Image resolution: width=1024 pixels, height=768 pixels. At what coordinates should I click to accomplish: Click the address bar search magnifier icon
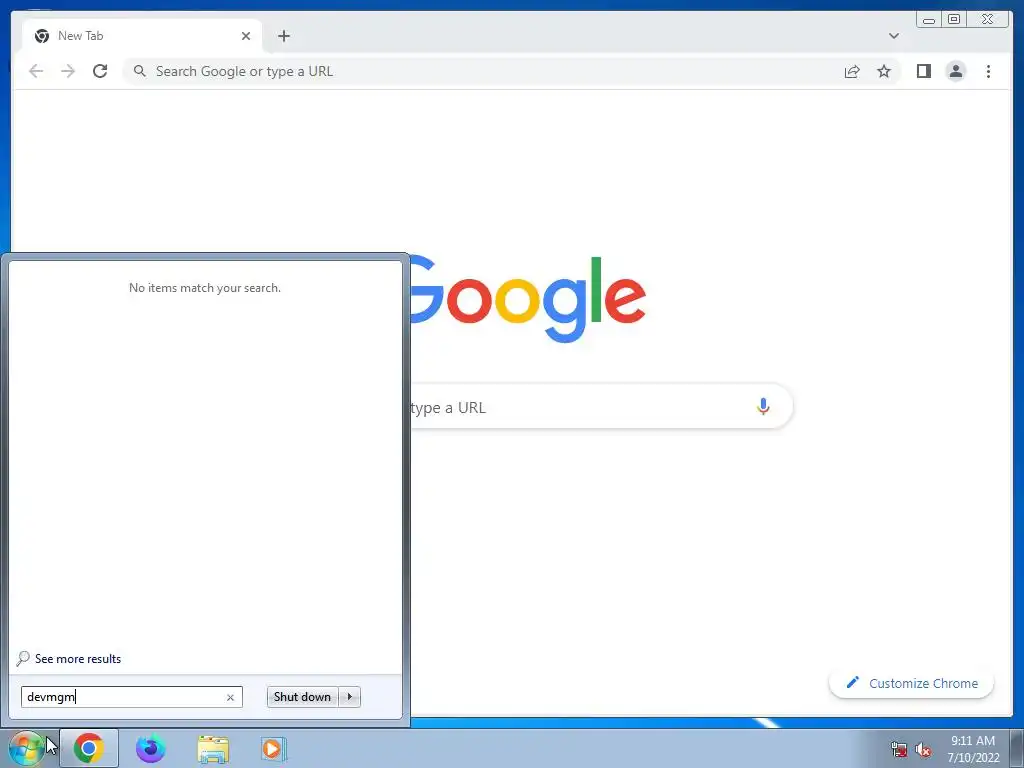pyautogui.click(x=139, y=71)
